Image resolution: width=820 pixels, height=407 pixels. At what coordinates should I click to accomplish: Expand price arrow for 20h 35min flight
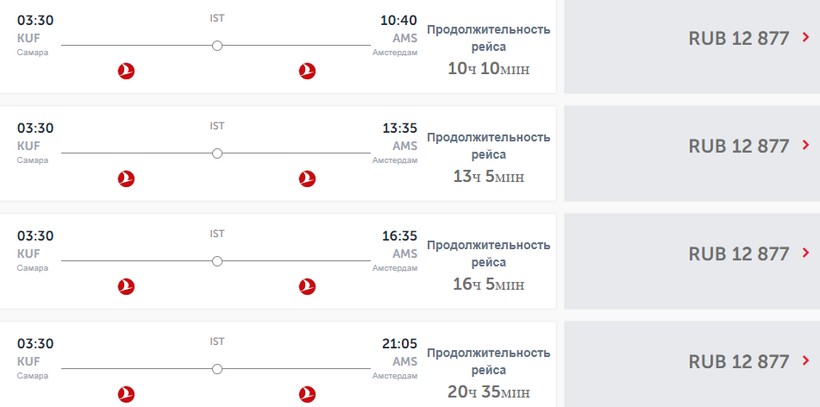[x=806, y=361]
